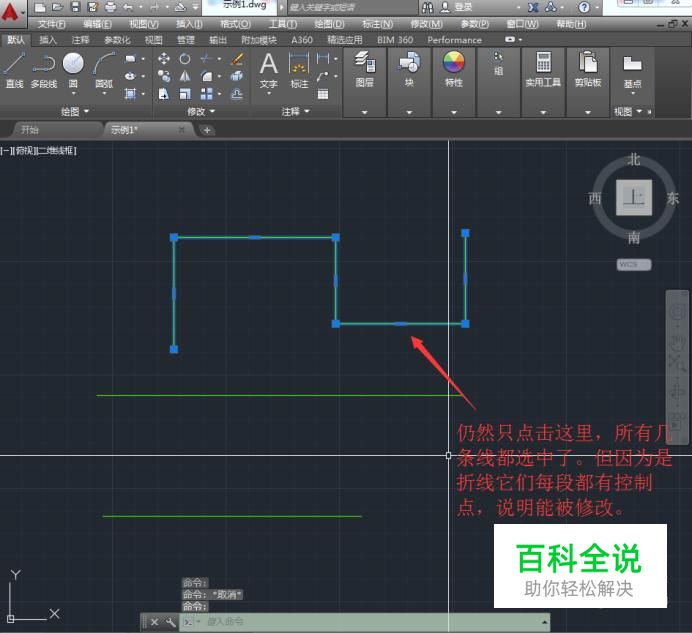Click the Rotate tool icon
Image resolution: width=692 pixels, height=633 pixels.
point(185,58)
